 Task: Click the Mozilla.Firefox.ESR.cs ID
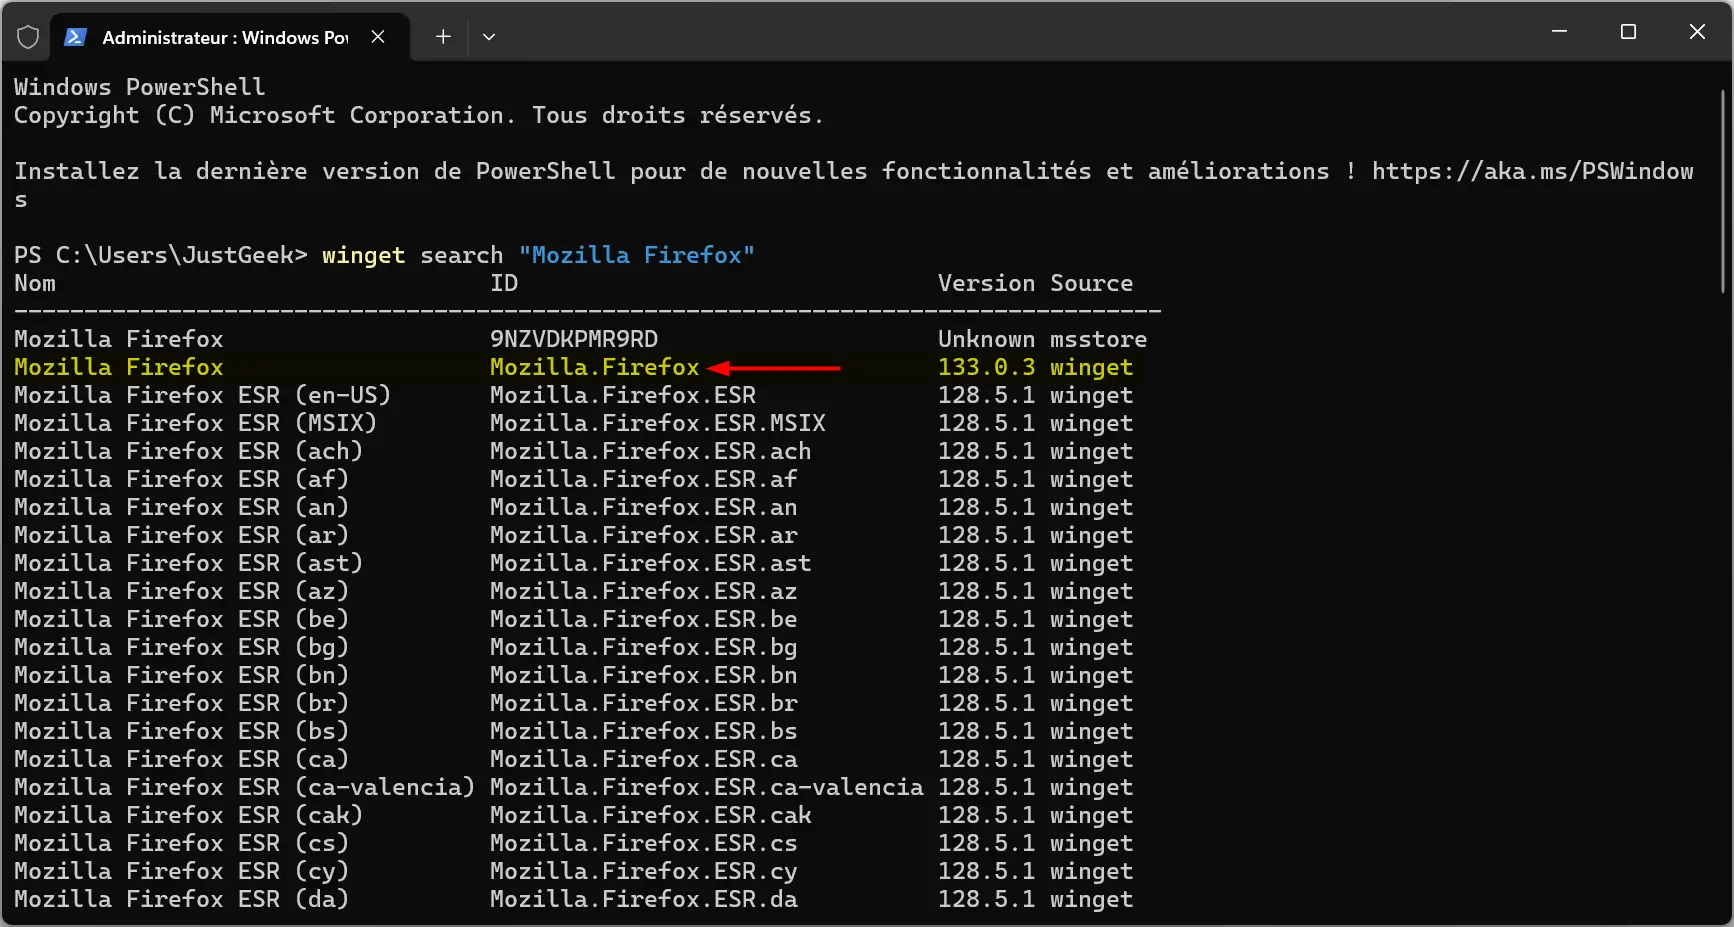[x=644, y=843]
